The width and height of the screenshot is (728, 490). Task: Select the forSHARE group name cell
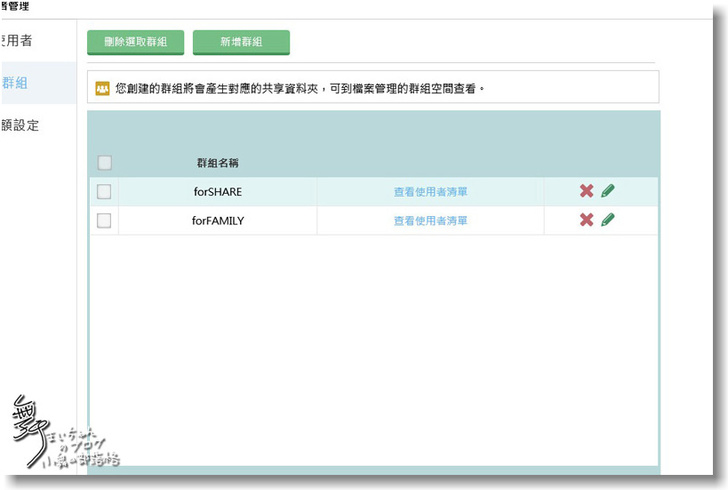tap(217, 192)
